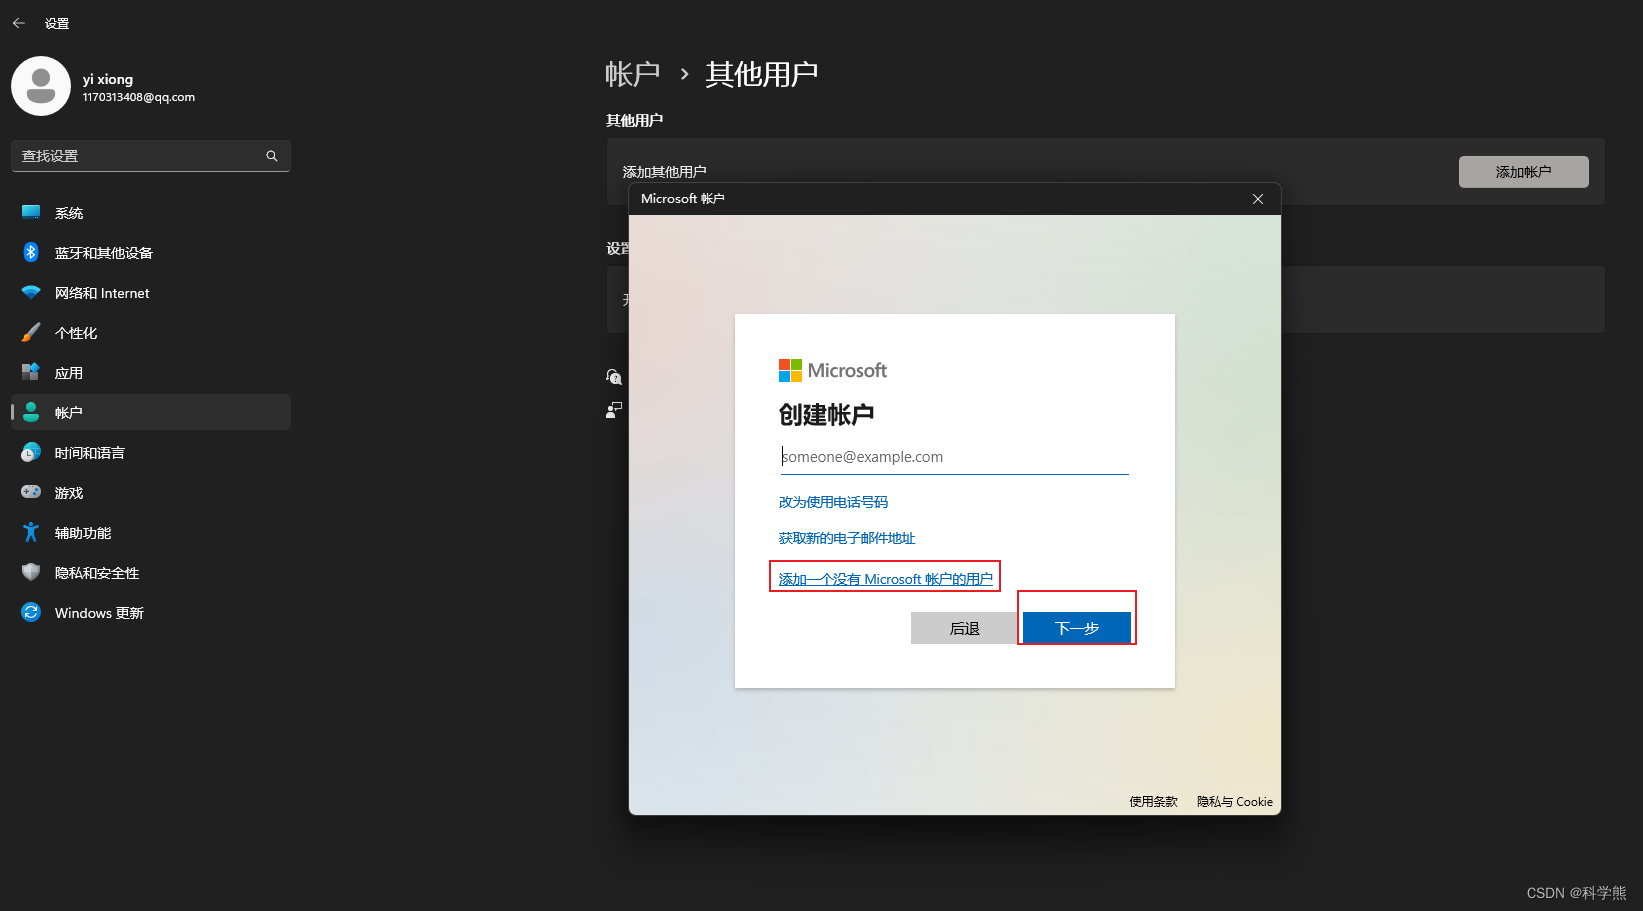Select 帐户 in the sidebar
This screenshot has width=1643, height=911.
tap(151, 412)
